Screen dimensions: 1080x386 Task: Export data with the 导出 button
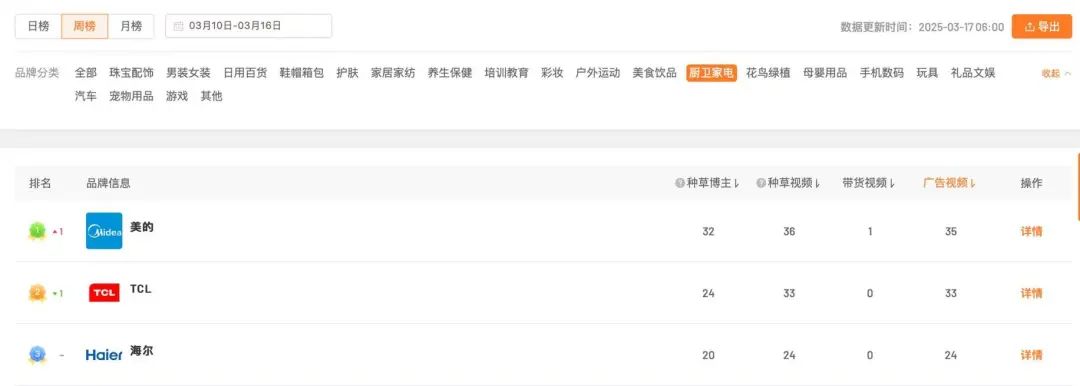tap(1042, 26)
